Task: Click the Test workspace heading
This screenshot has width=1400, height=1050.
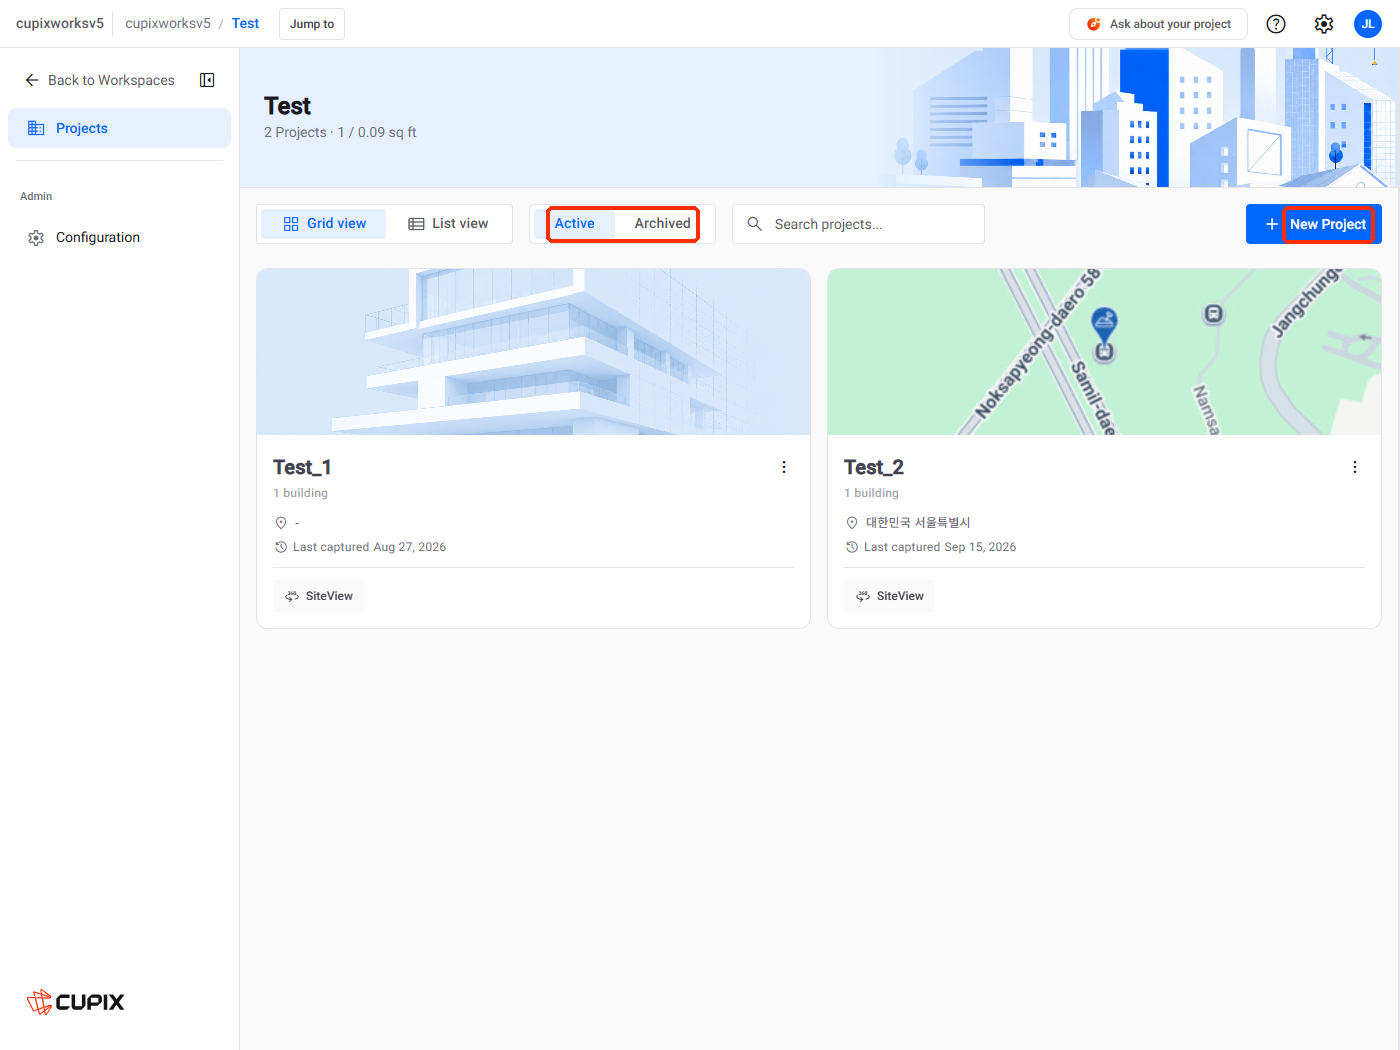Action: point(287,106)
